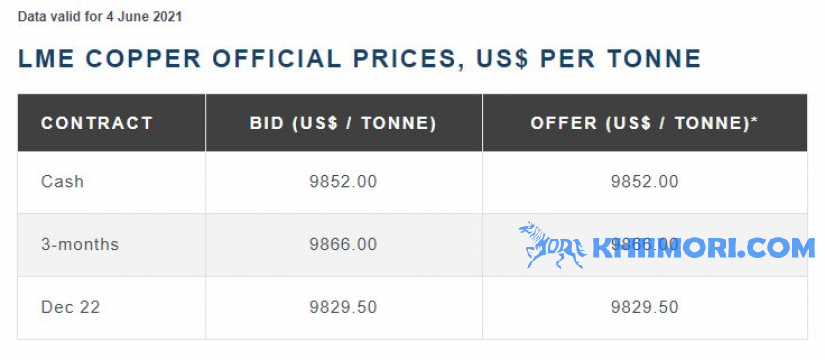Select the BID (US$ / TONNE) column header
Viewport: 825px width, 360px height.
pyautogui.click(x=343, y=123)
